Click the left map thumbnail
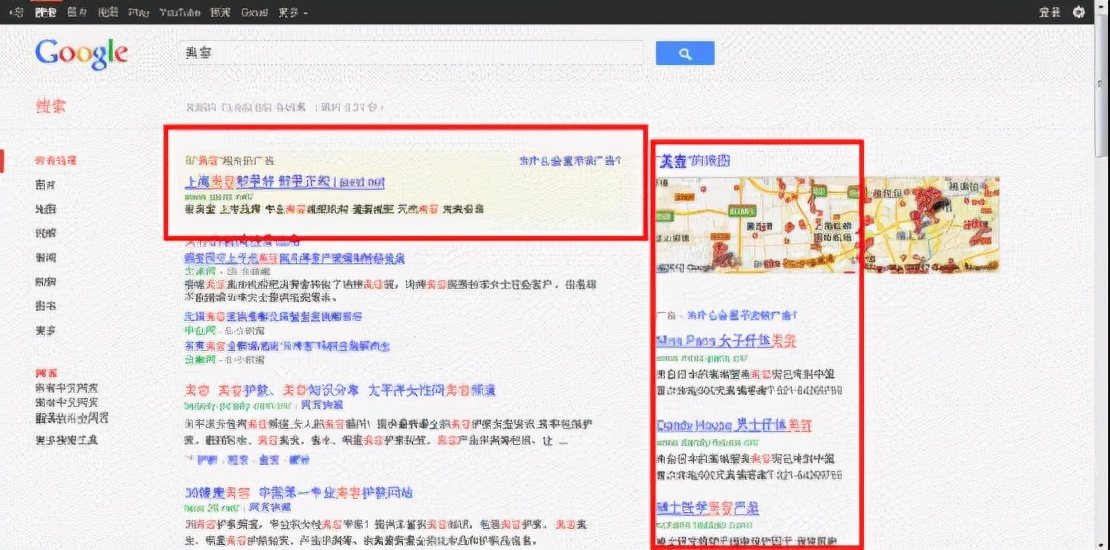The width and height of the screenshot is (1110, 550). (759, 224)
